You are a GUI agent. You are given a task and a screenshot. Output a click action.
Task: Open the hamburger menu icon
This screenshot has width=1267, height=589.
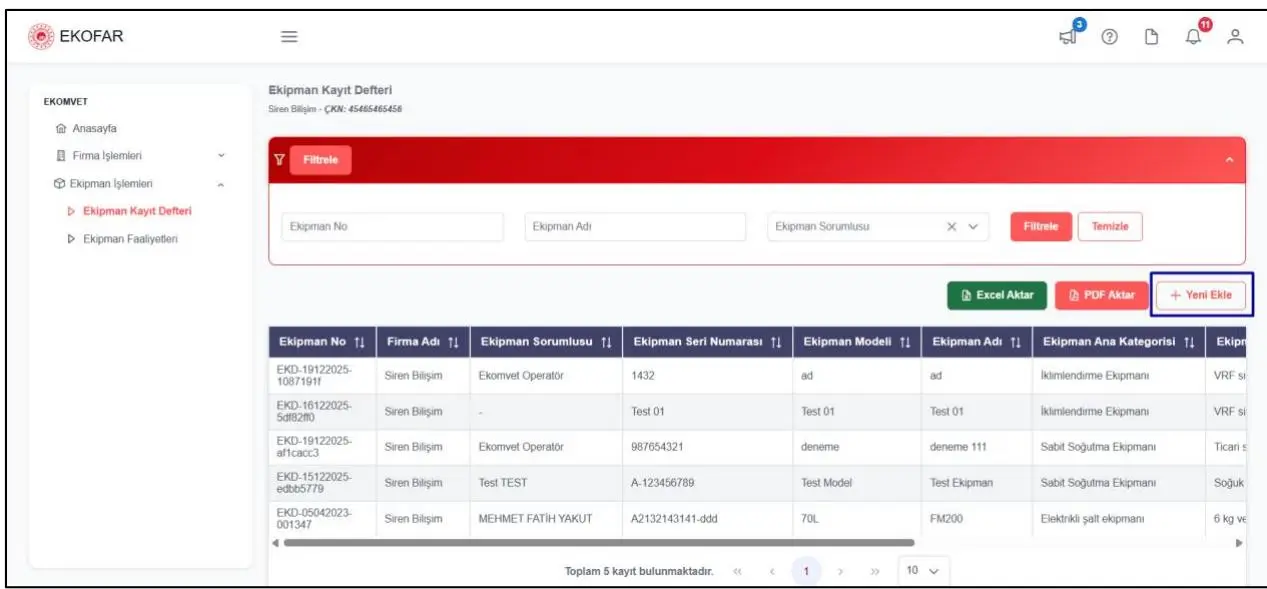tap(288, 37)
